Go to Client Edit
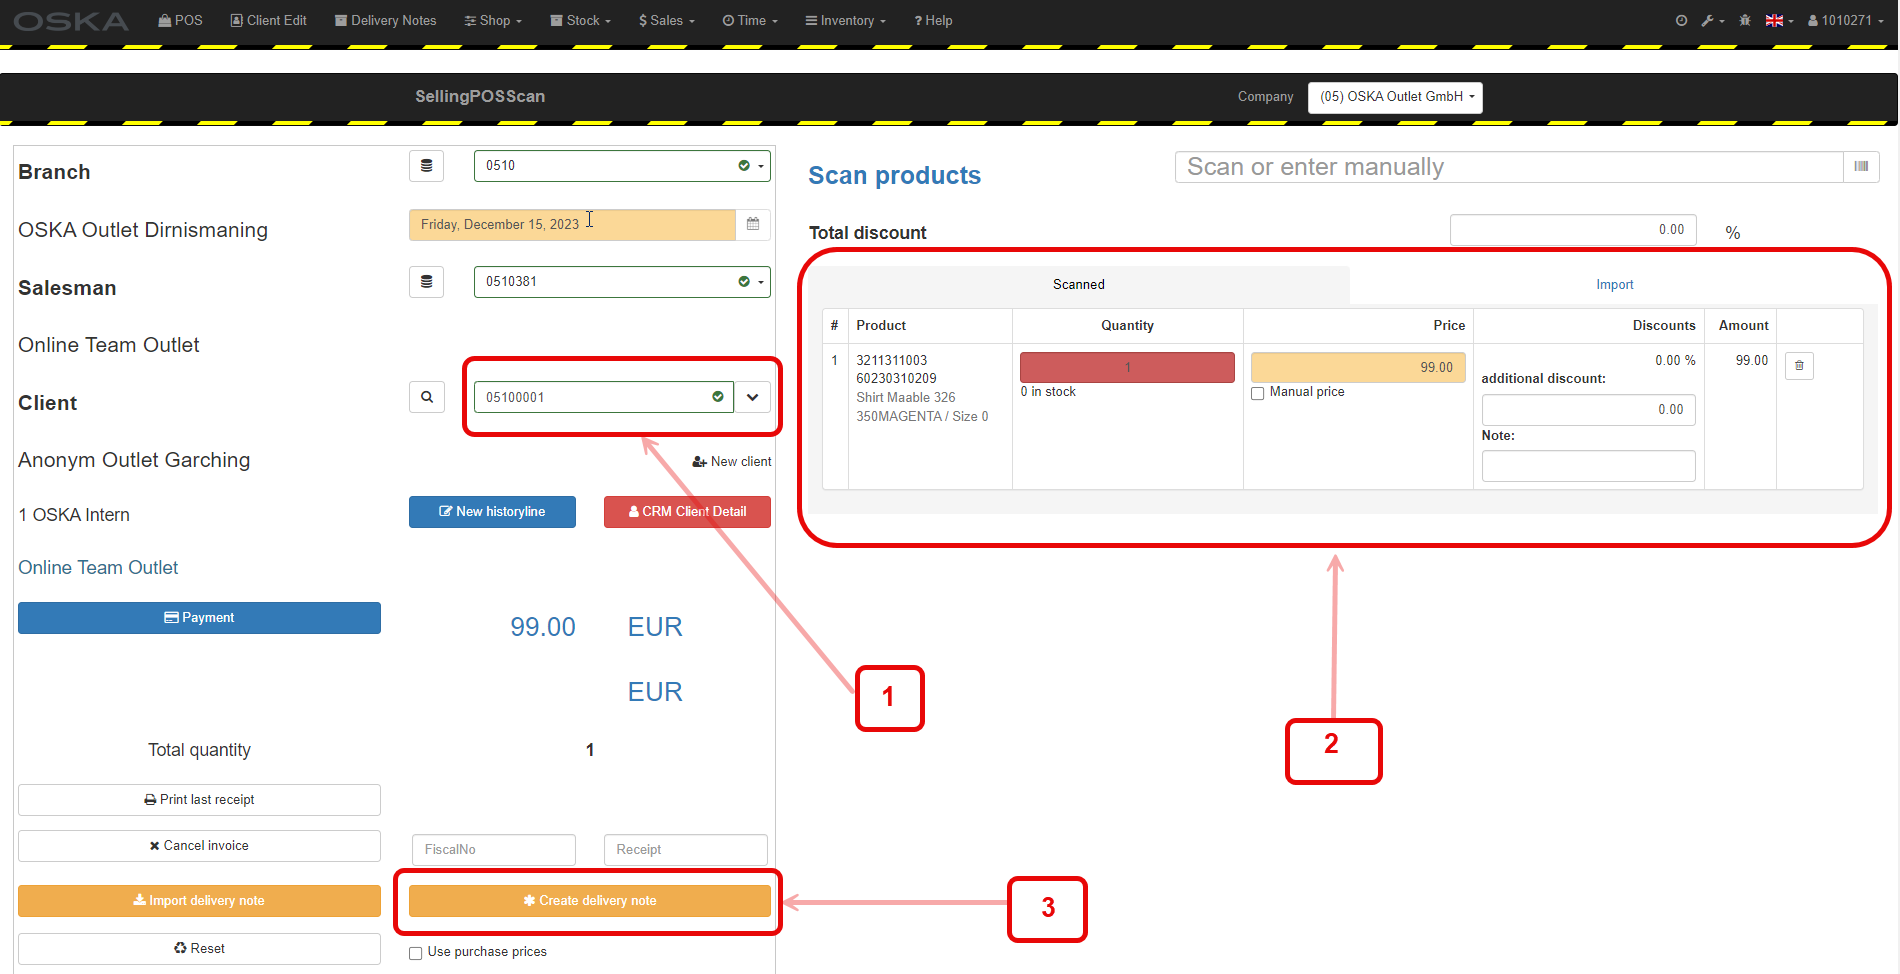Image resolution: width=1900 pixels, height=974 pixels. click(268, 20)
